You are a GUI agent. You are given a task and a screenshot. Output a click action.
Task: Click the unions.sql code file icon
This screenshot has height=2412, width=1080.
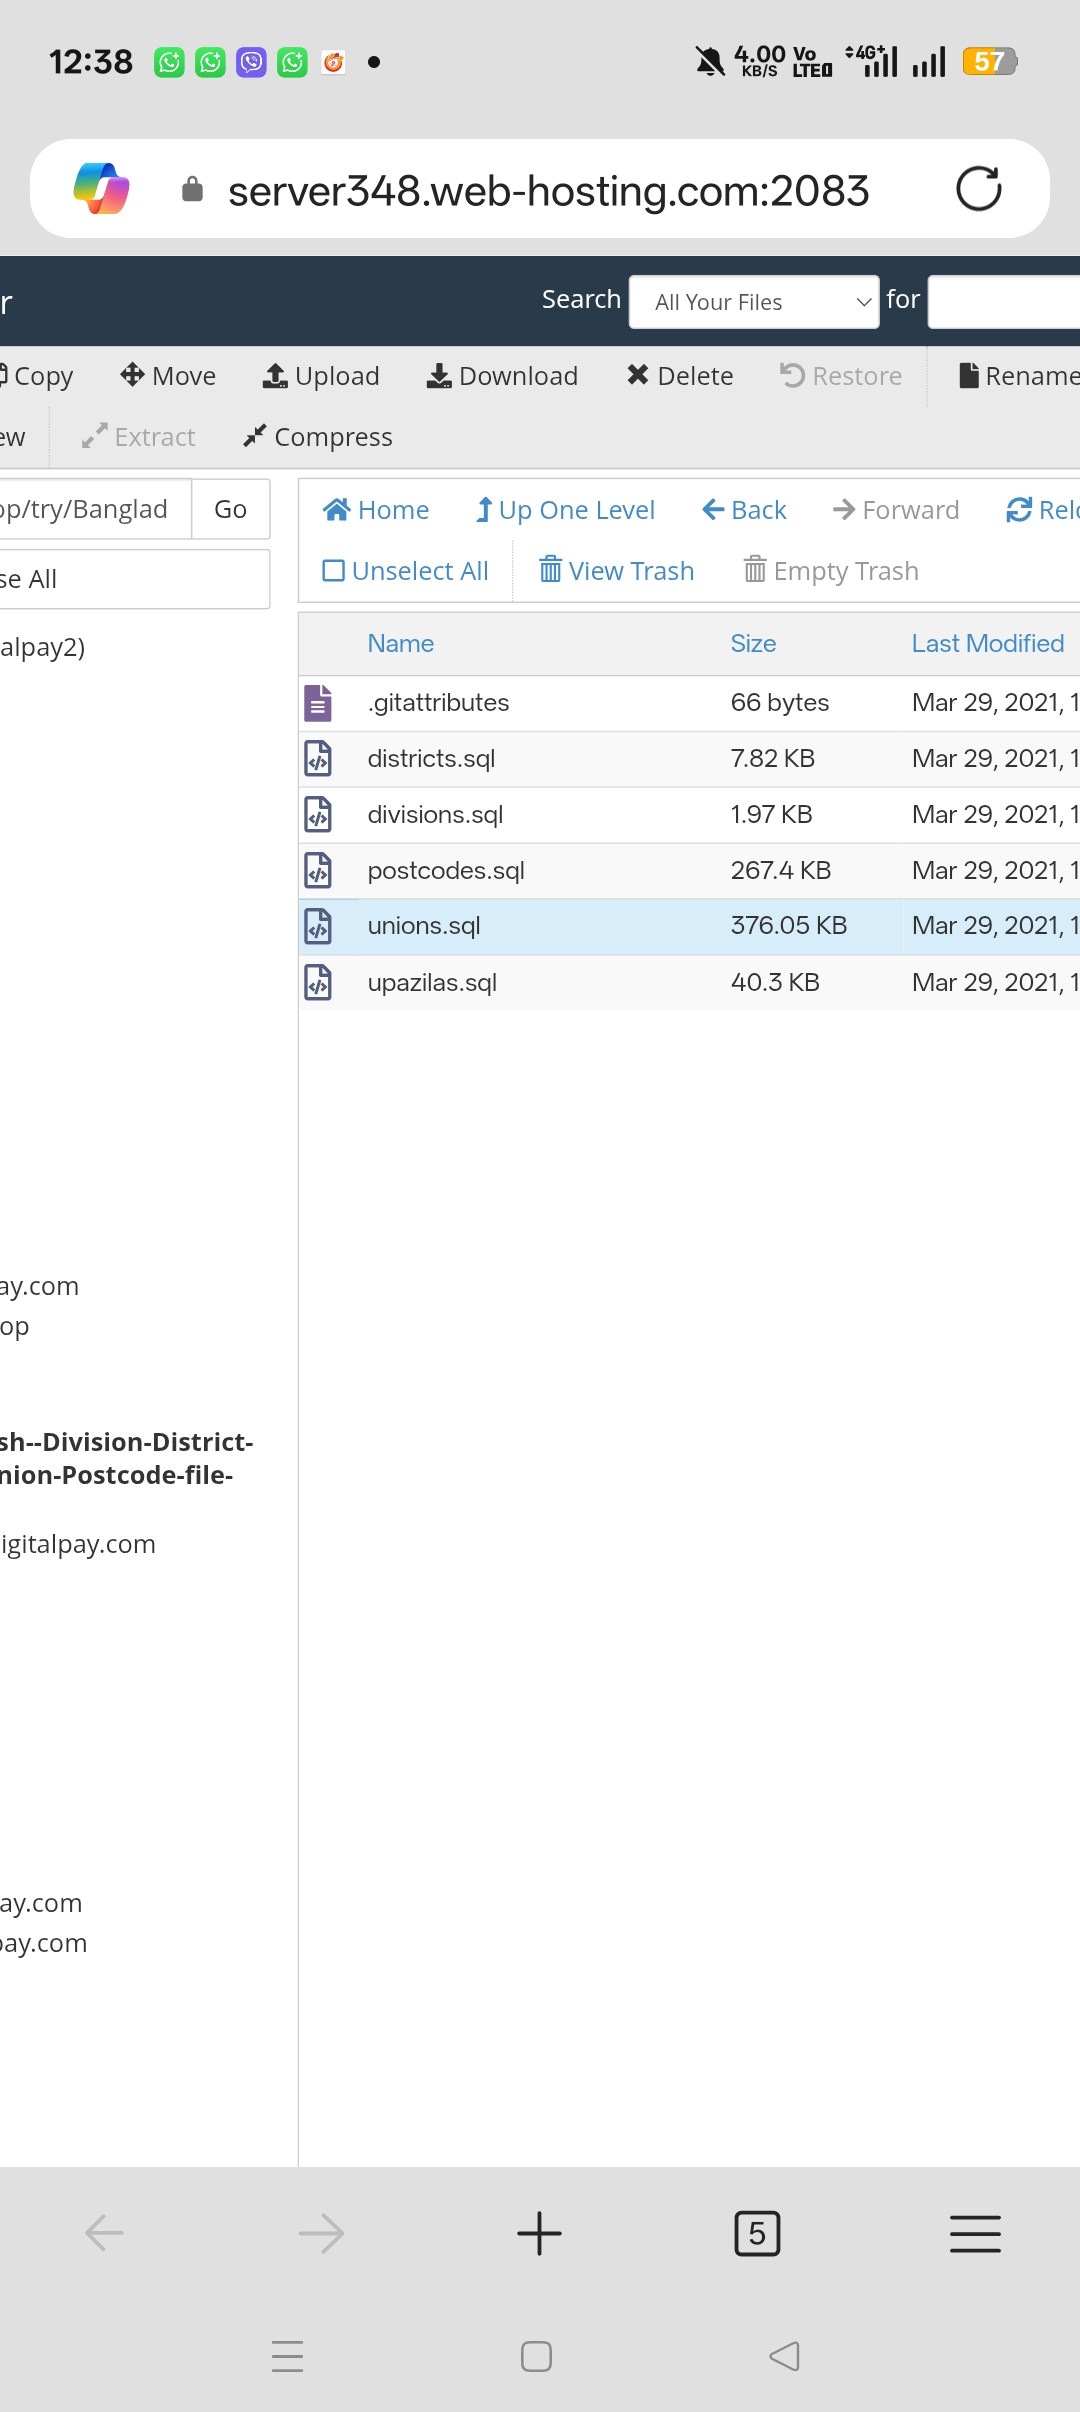[318, 927]
